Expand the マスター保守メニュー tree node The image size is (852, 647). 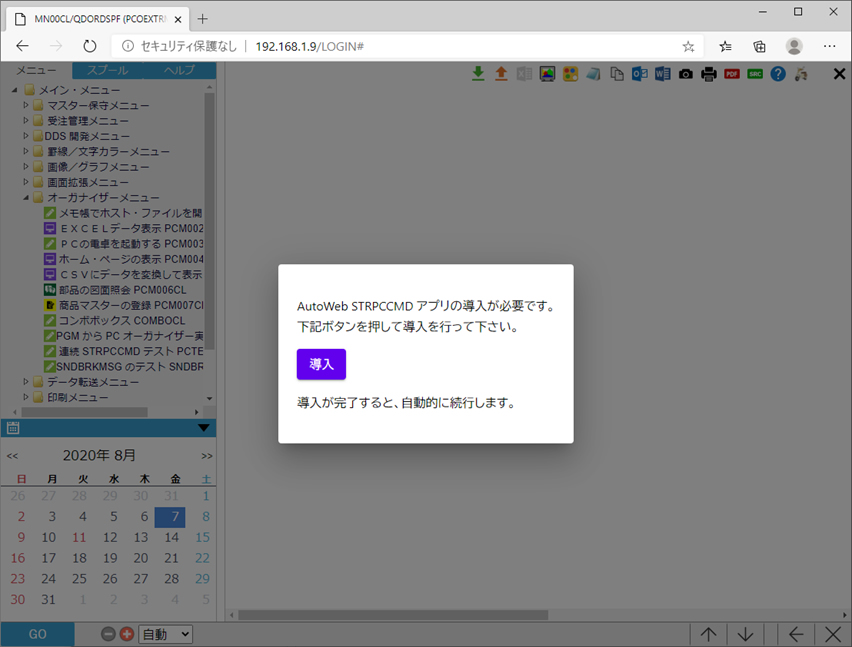(27, 105)
